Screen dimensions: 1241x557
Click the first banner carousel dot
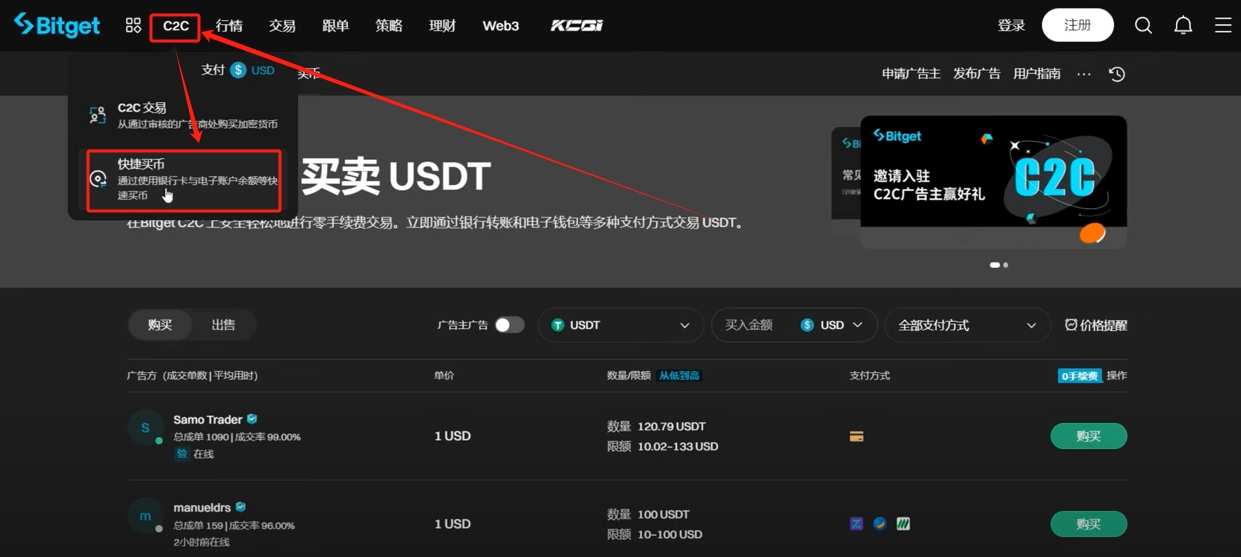pyautogui.click(x=995, y=265)
